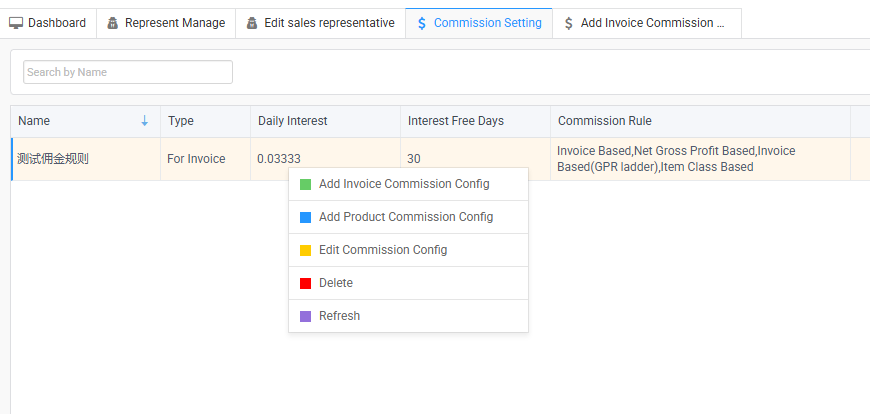Sort by the Interest Free Days header
This screenshot has height=414, width=870.
tap(455, 121)
